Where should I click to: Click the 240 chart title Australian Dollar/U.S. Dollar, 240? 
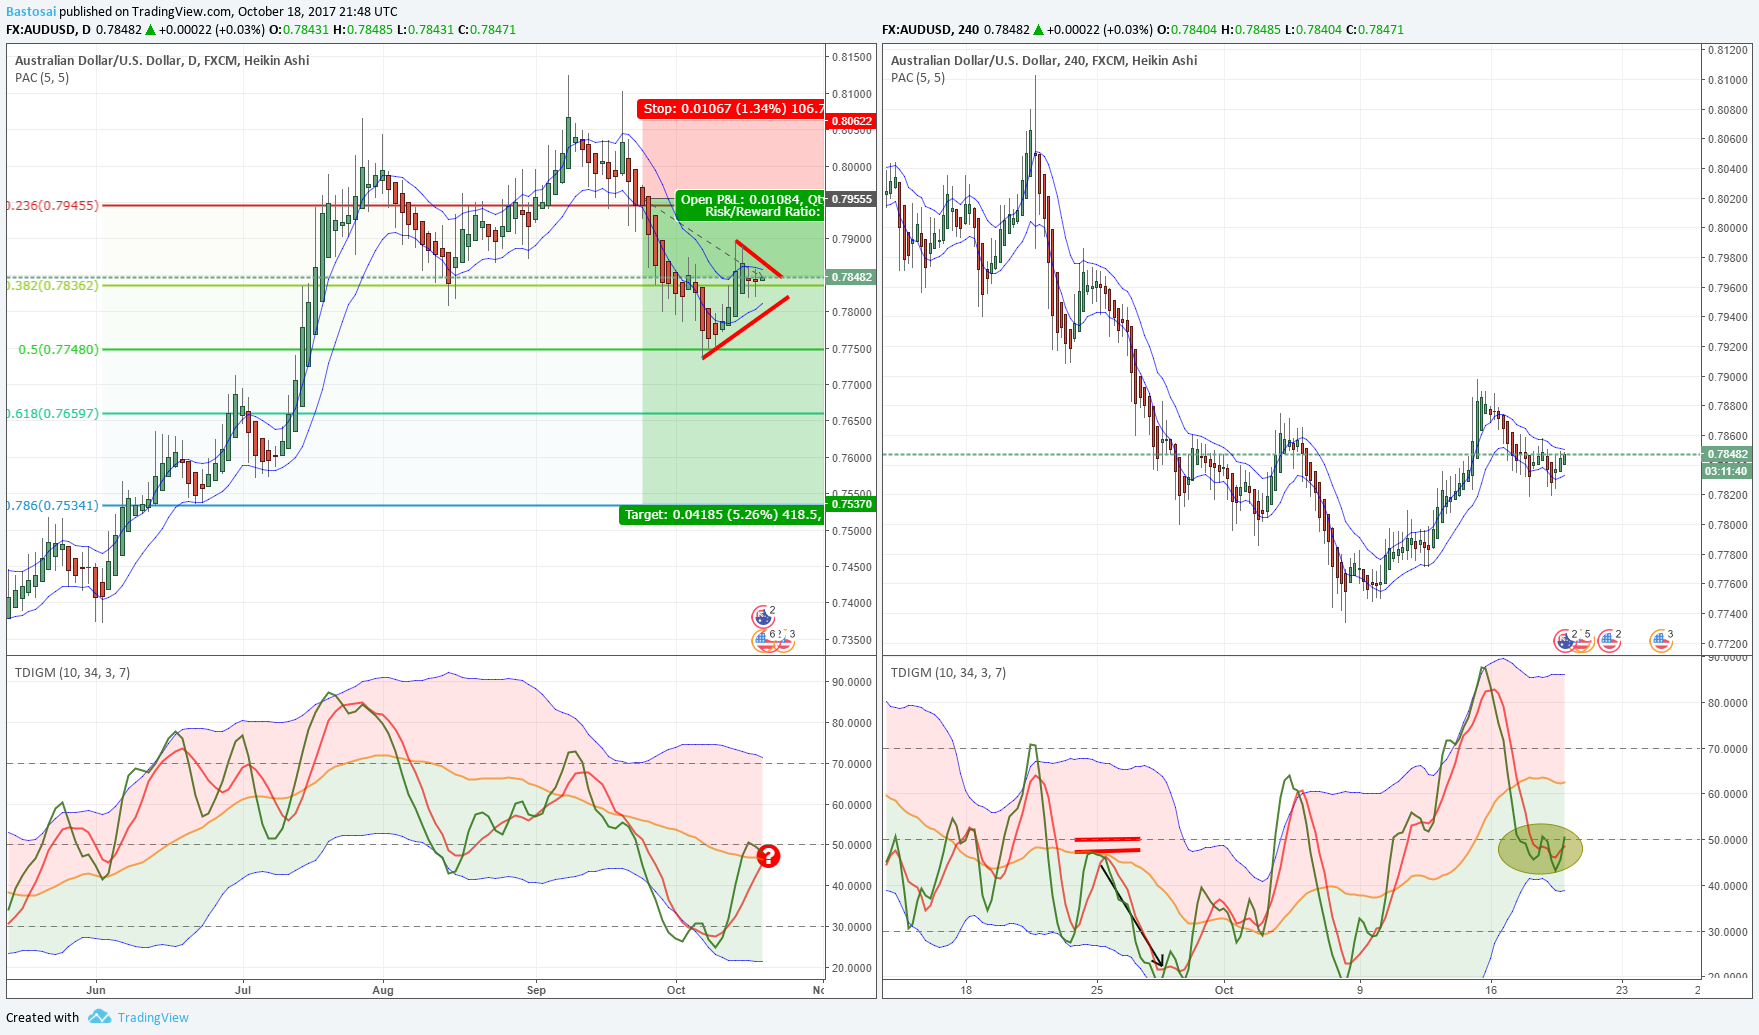pyautogui.click(x=1044, y=60)
